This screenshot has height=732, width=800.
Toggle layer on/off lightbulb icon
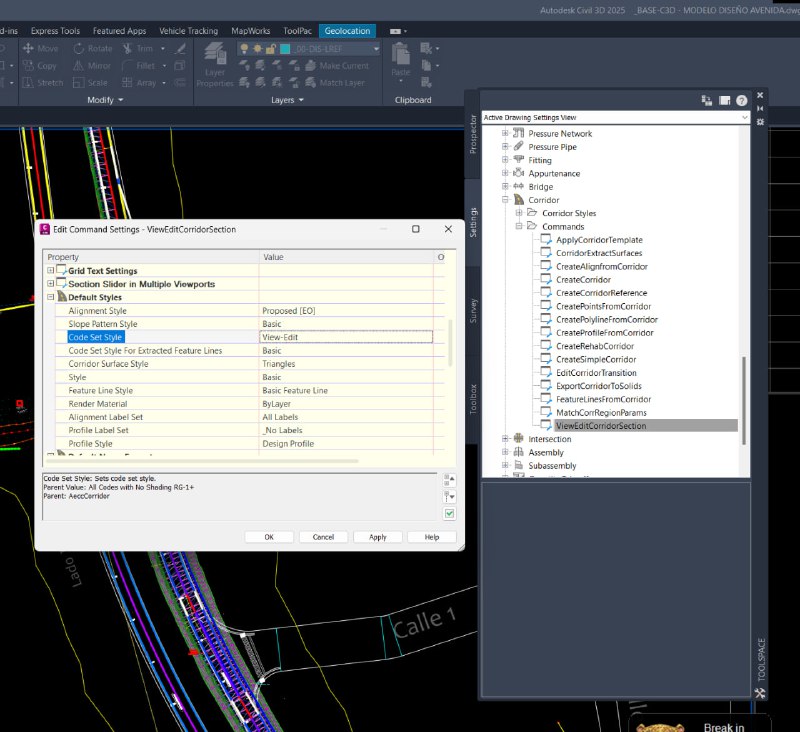pos(244,49)
